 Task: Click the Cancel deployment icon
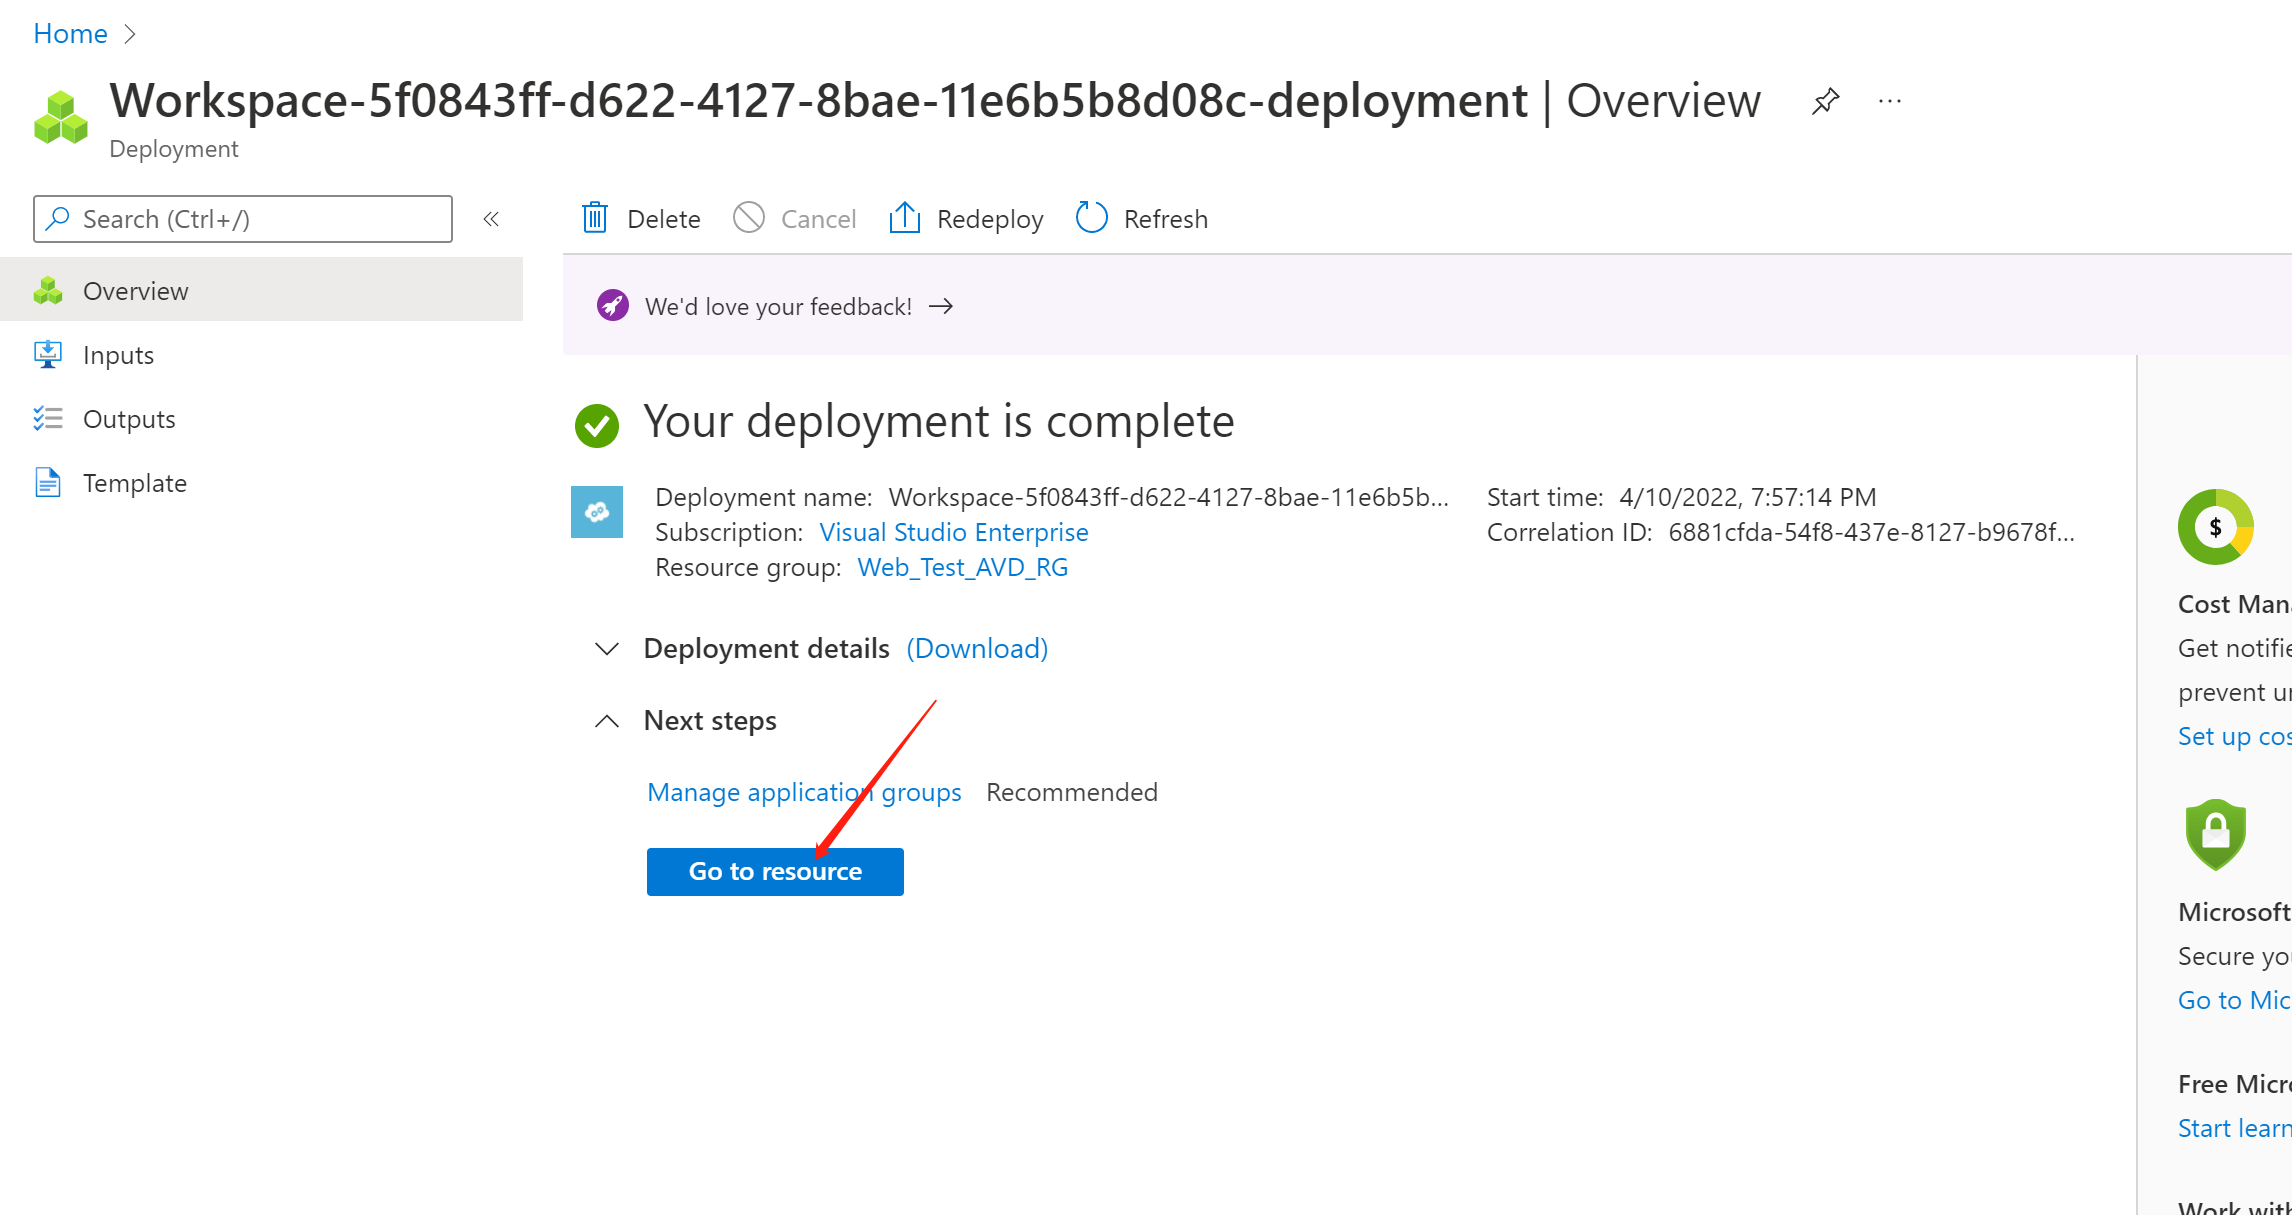(750, 218)
